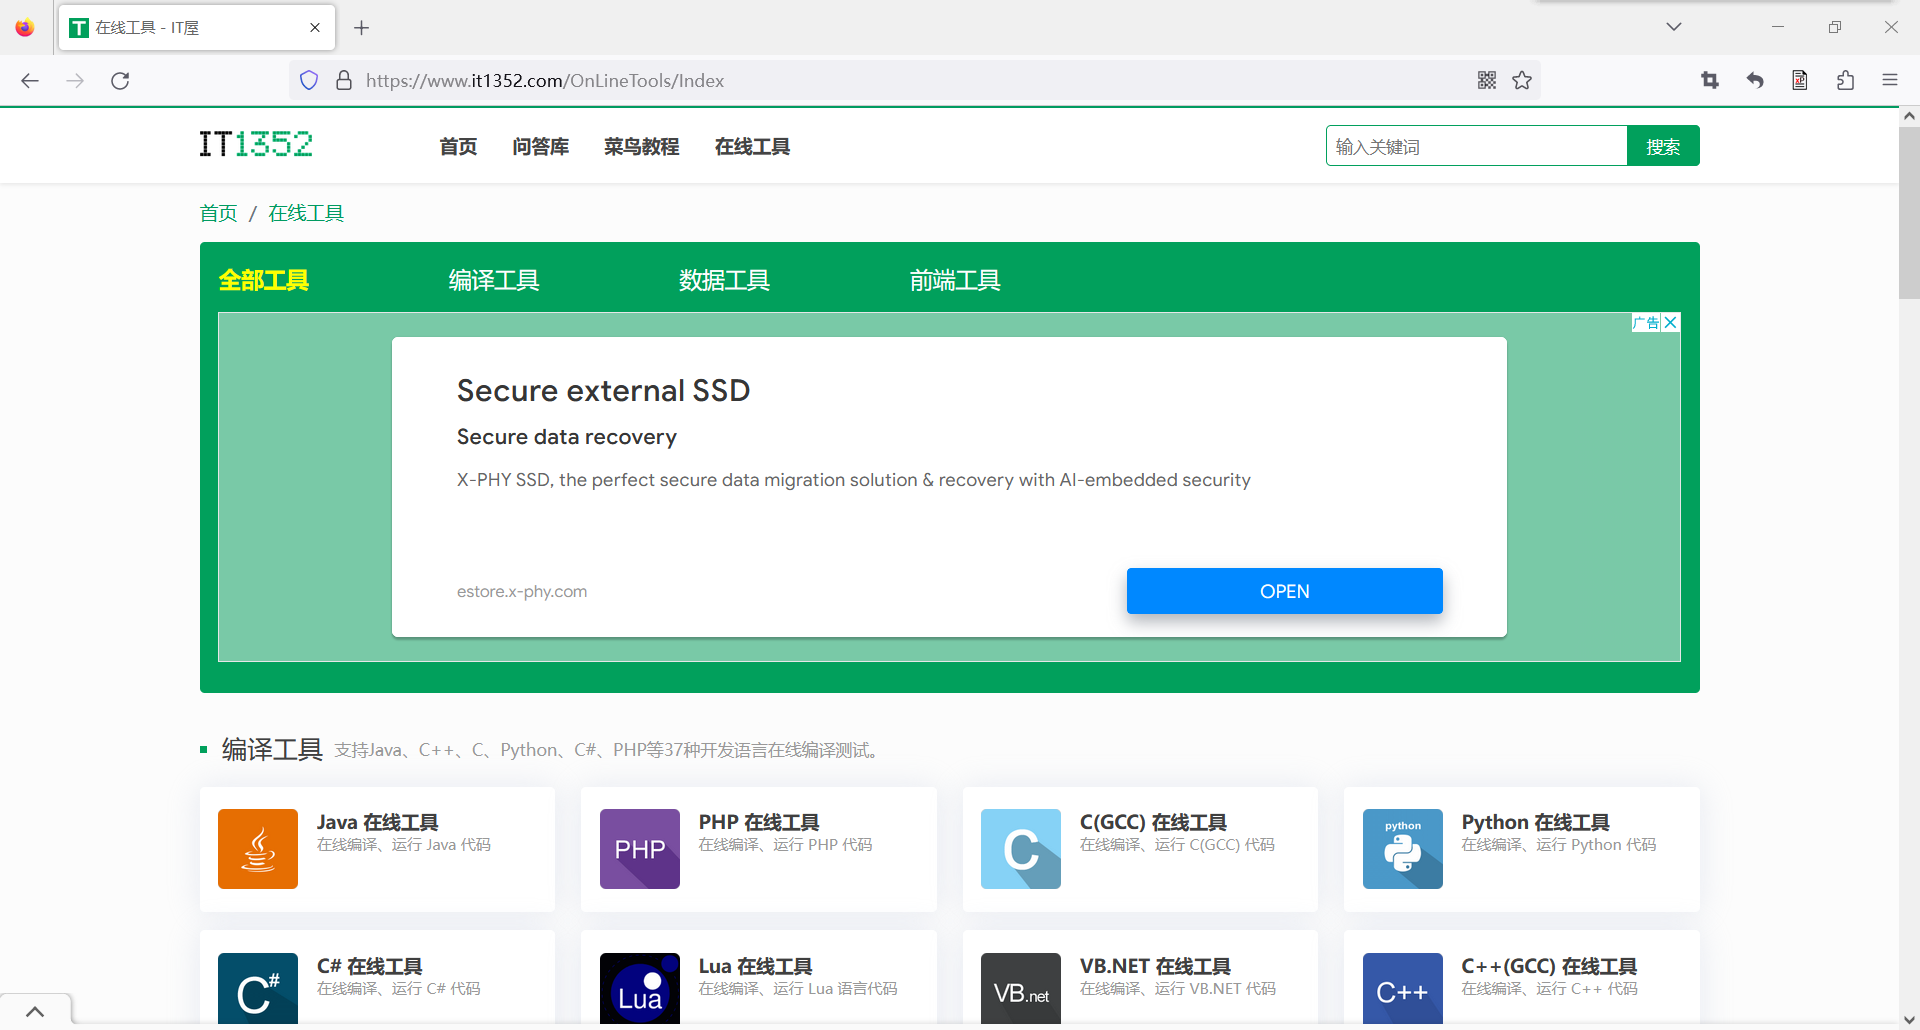Click the blue OPEN ad button

(1285, 591)
